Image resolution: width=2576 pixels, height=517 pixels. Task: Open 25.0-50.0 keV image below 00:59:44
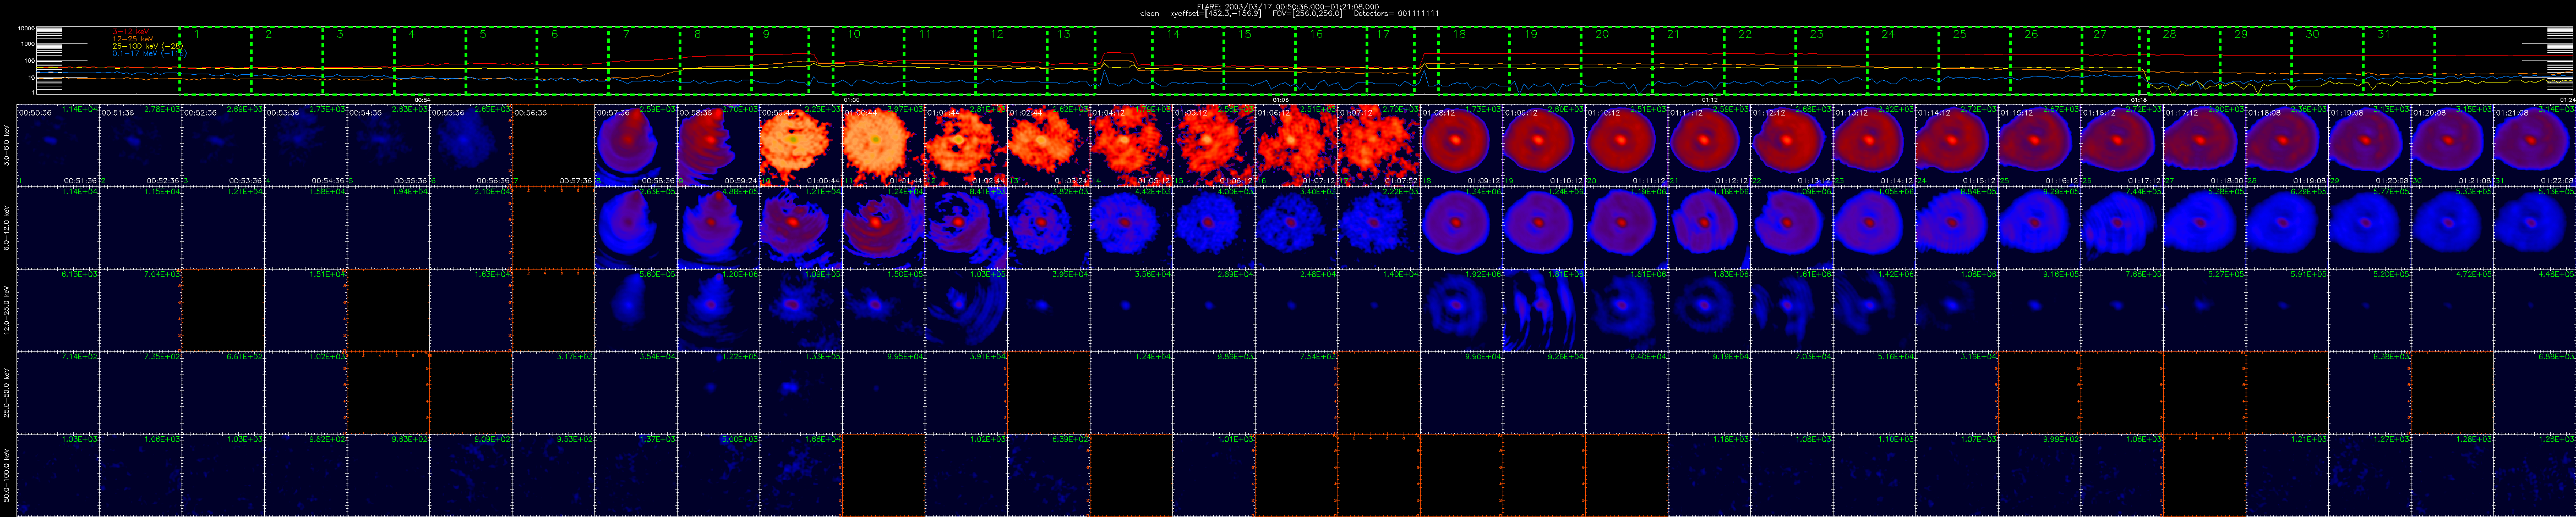click(x=800, y=392)
